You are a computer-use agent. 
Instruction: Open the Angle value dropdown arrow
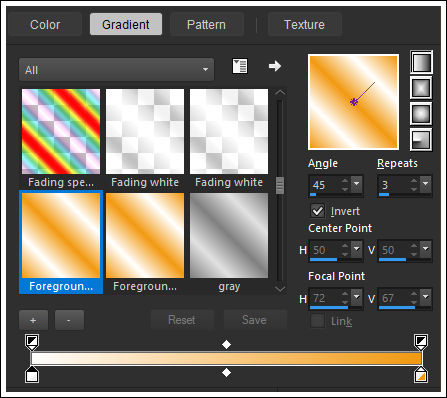357,184
